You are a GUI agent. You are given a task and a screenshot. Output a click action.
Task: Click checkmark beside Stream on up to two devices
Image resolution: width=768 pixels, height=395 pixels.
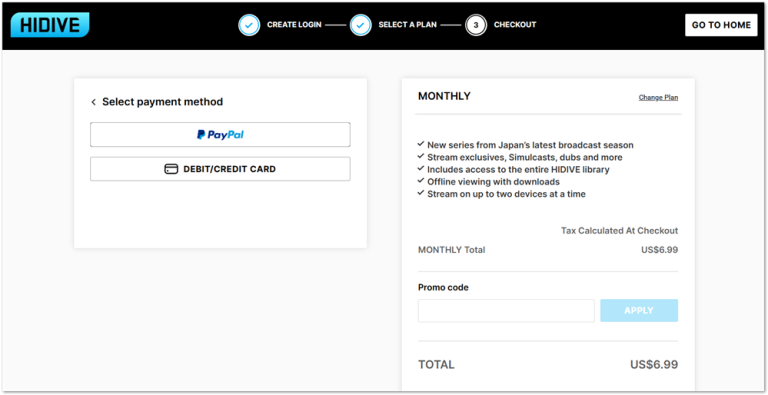tap(421, 193)
